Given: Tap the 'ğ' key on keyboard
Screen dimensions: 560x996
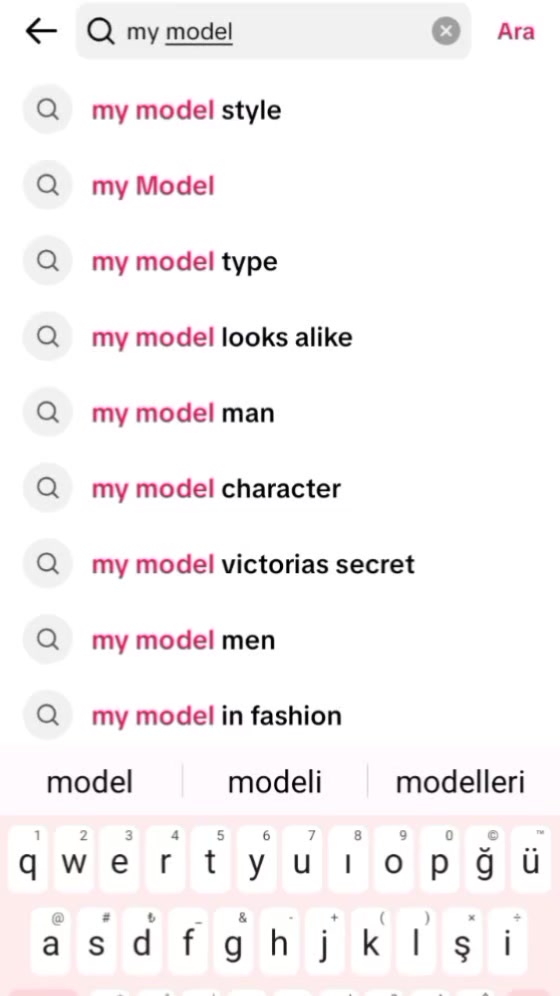Looking at the screenshot, I should (x=485, y=859).
